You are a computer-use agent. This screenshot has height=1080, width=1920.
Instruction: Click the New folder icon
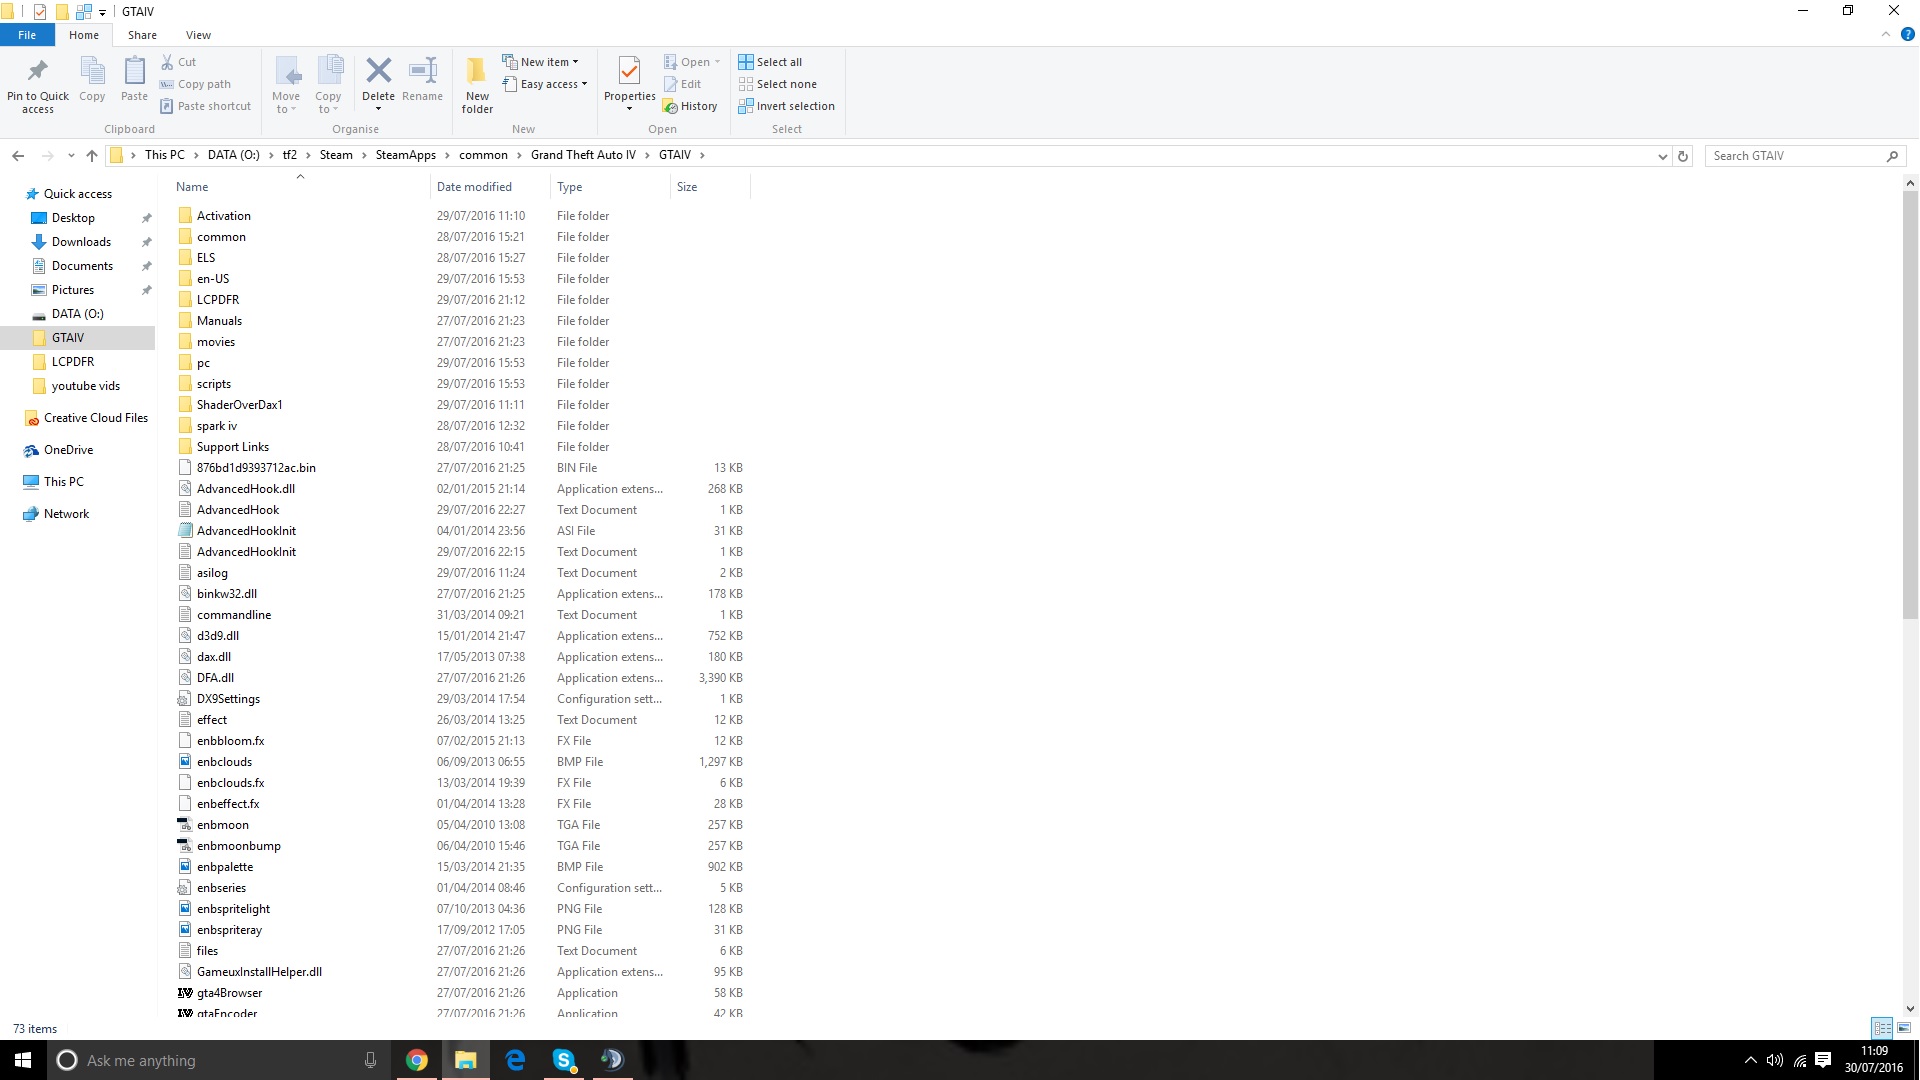coord(477,71)
